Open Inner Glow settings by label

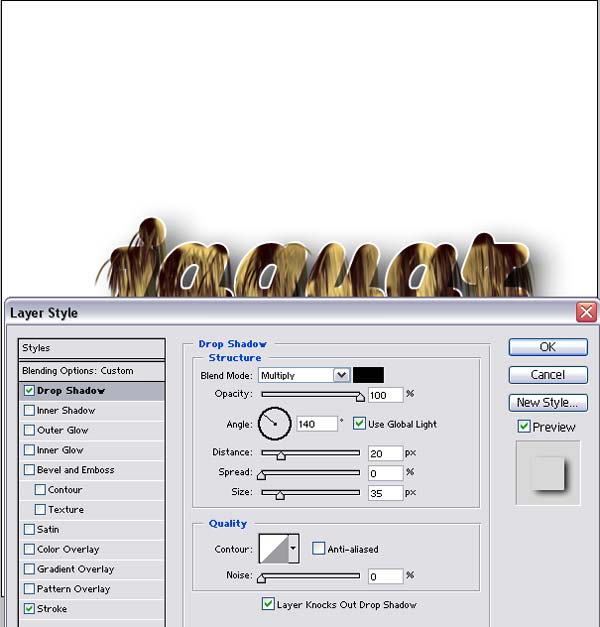point(60,450)
